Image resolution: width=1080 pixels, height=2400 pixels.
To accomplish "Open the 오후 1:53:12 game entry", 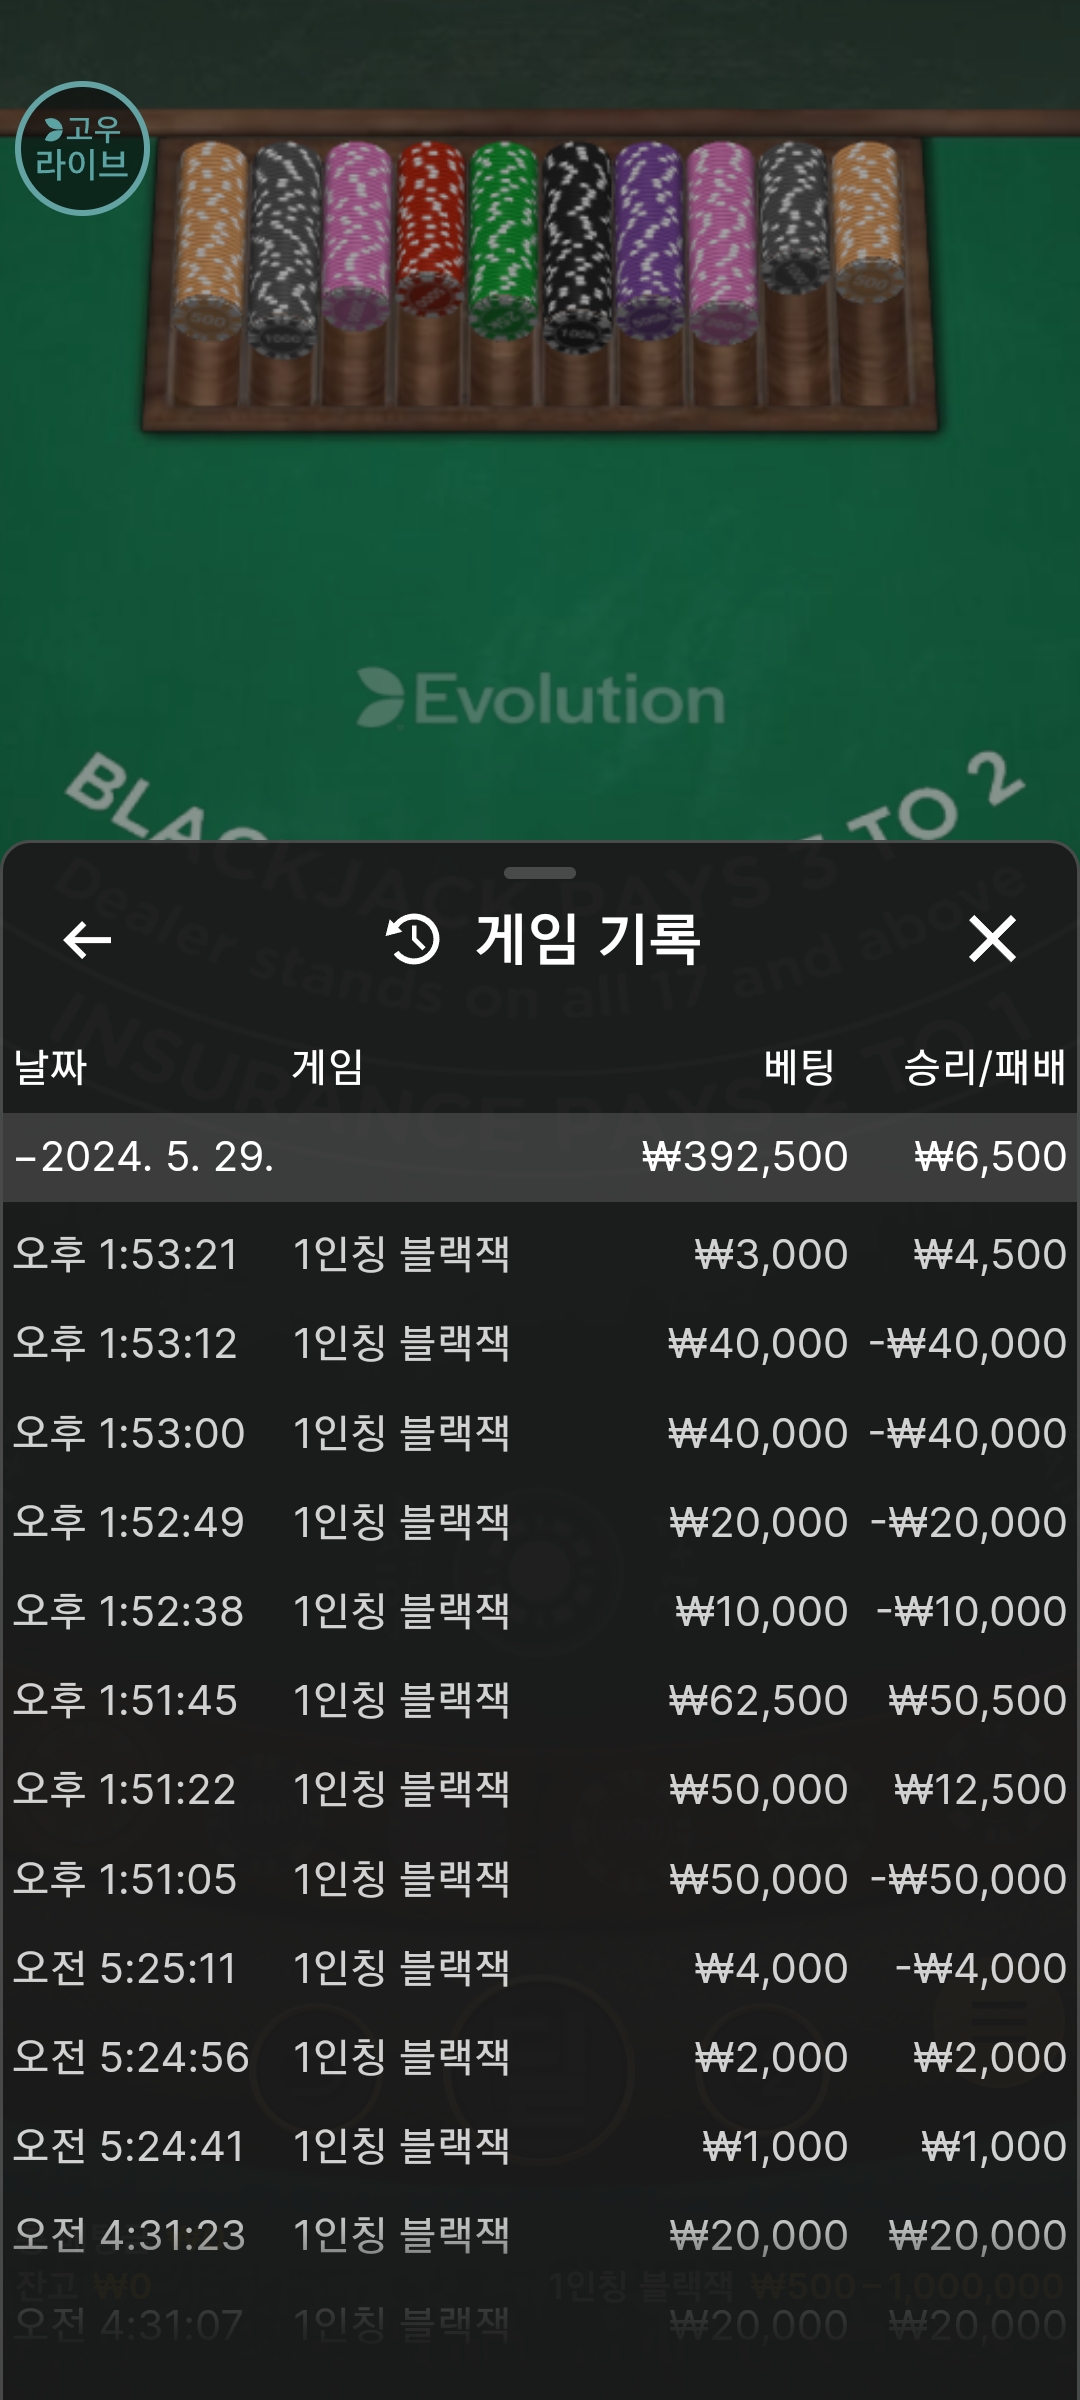I will [x=540, y=1343].
